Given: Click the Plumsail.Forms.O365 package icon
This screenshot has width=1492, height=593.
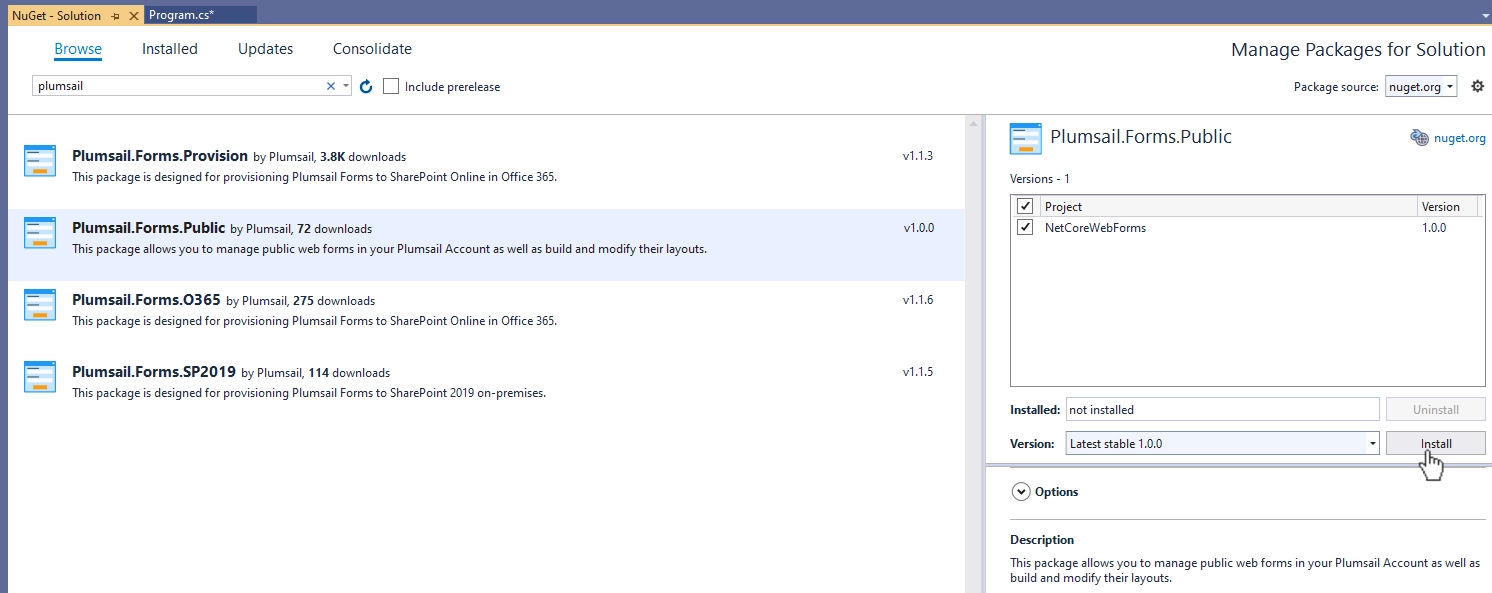Looking at the screenshot, I should [40, 305].
